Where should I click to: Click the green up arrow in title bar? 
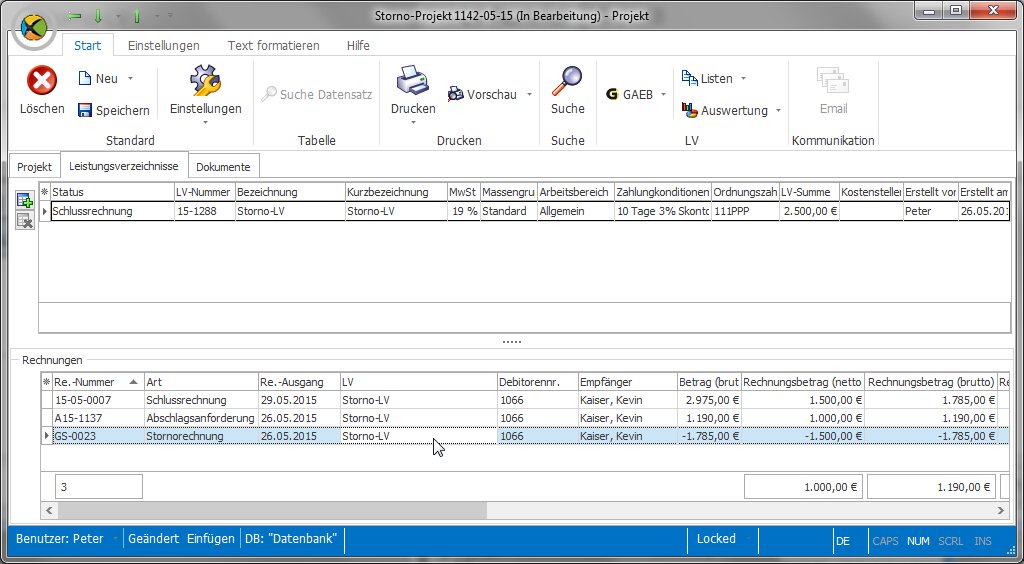[x=139, y=15]
